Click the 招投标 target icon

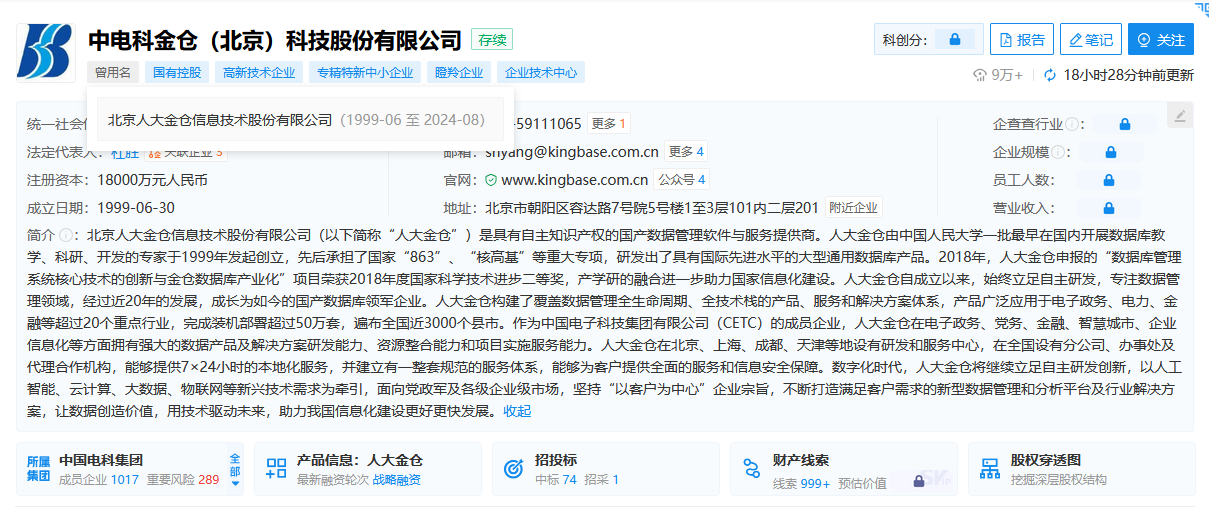coord(513,468)
